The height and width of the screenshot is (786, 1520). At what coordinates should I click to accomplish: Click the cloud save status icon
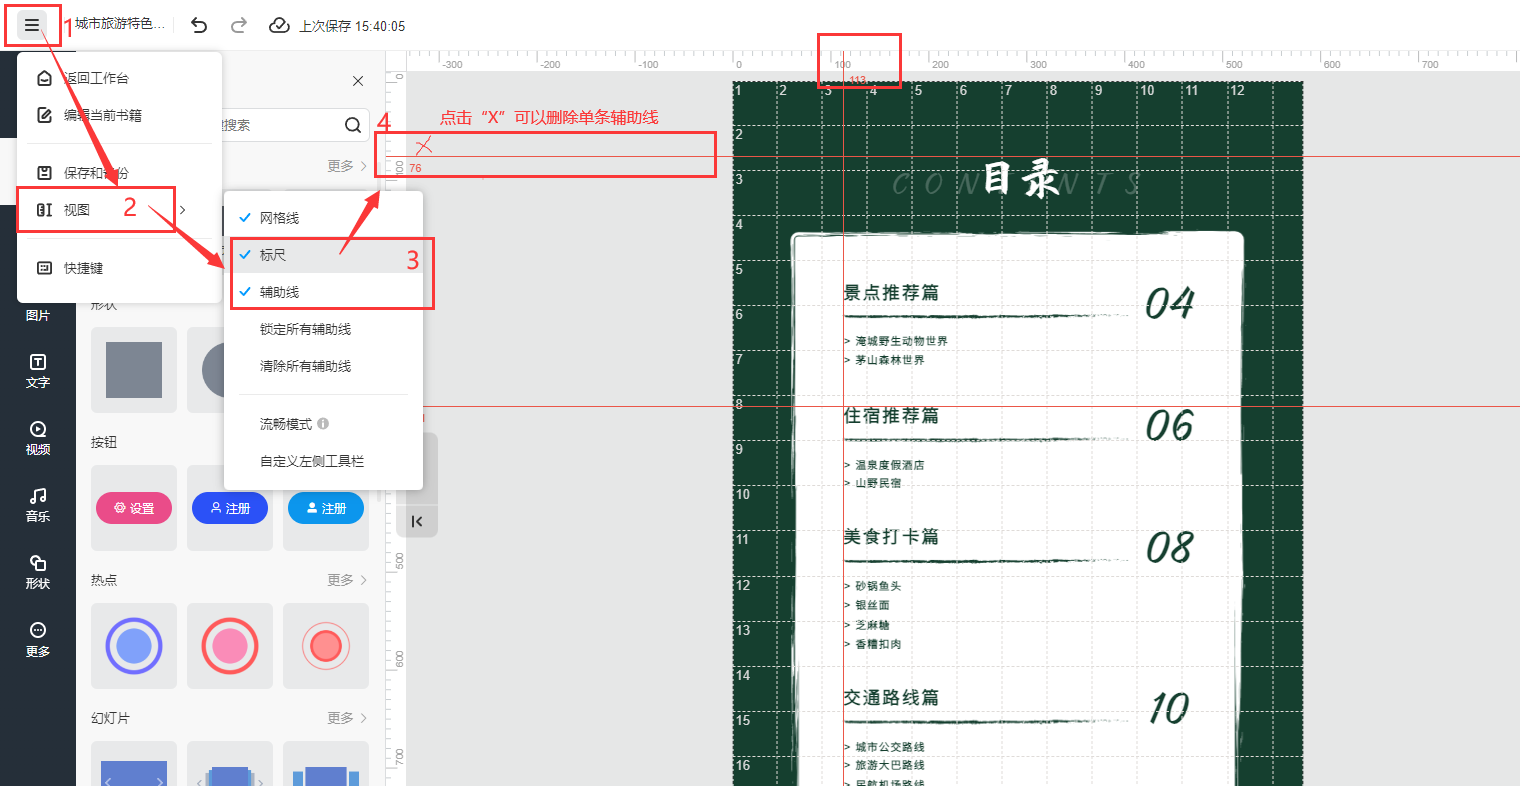280,25
